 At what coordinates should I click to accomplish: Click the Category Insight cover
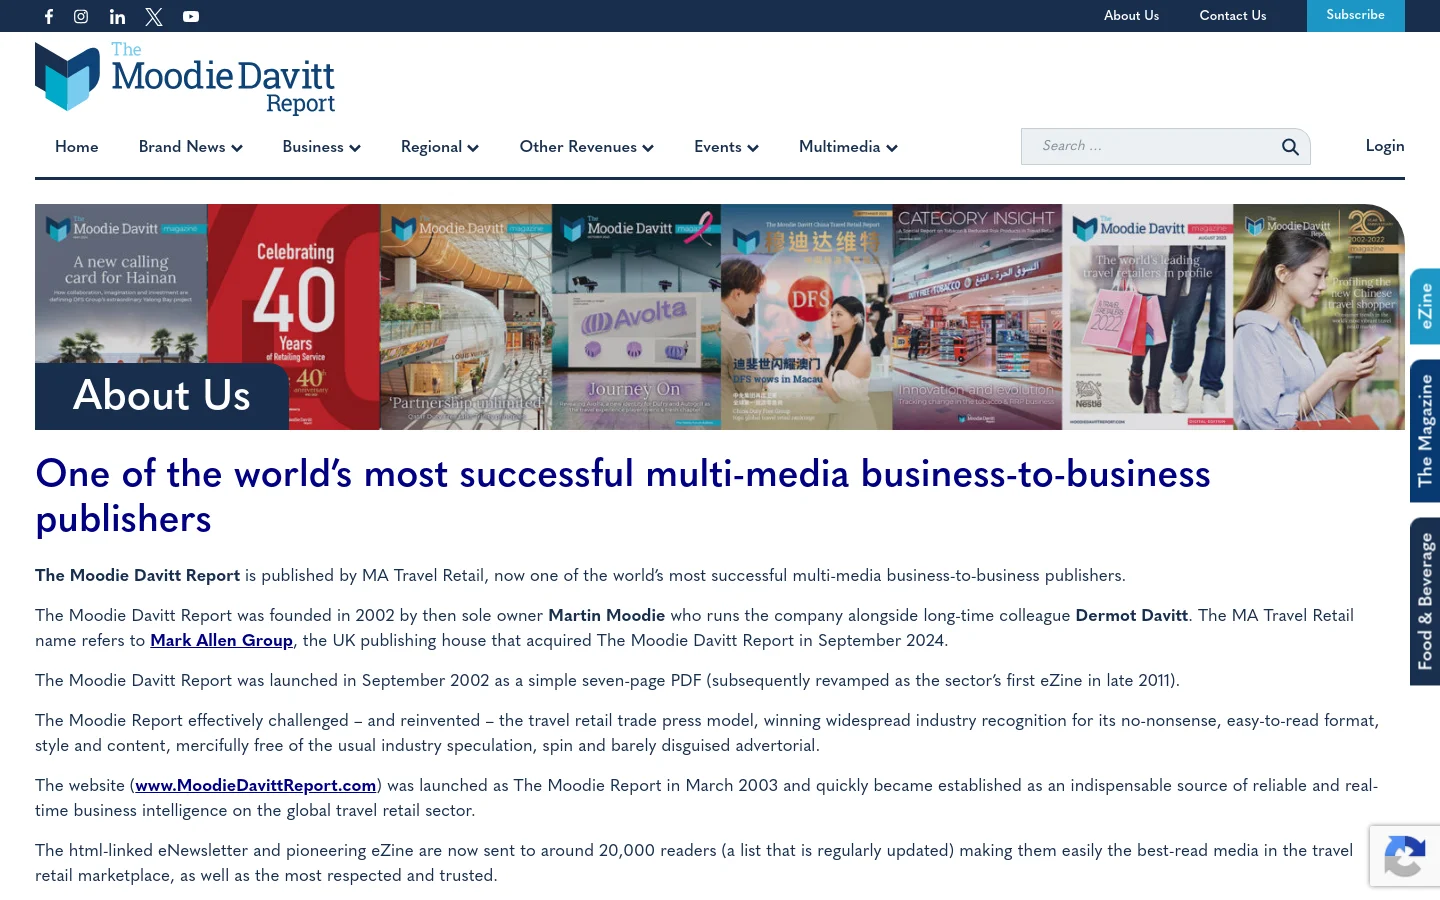pyautogui.click(x=977, y=317)
